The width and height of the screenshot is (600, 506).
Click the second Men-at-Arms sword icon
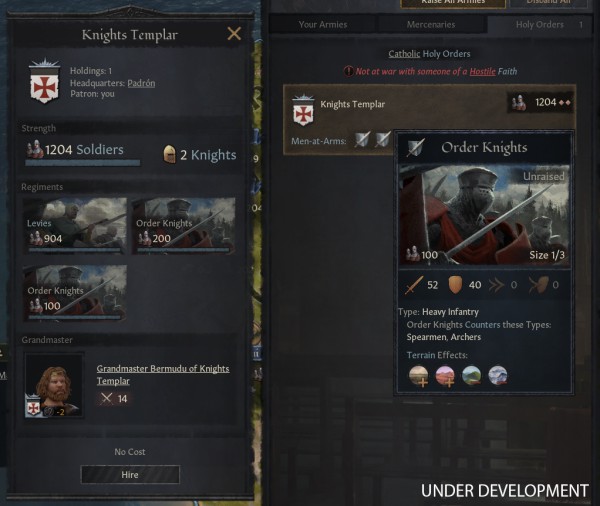pos(383,140)
